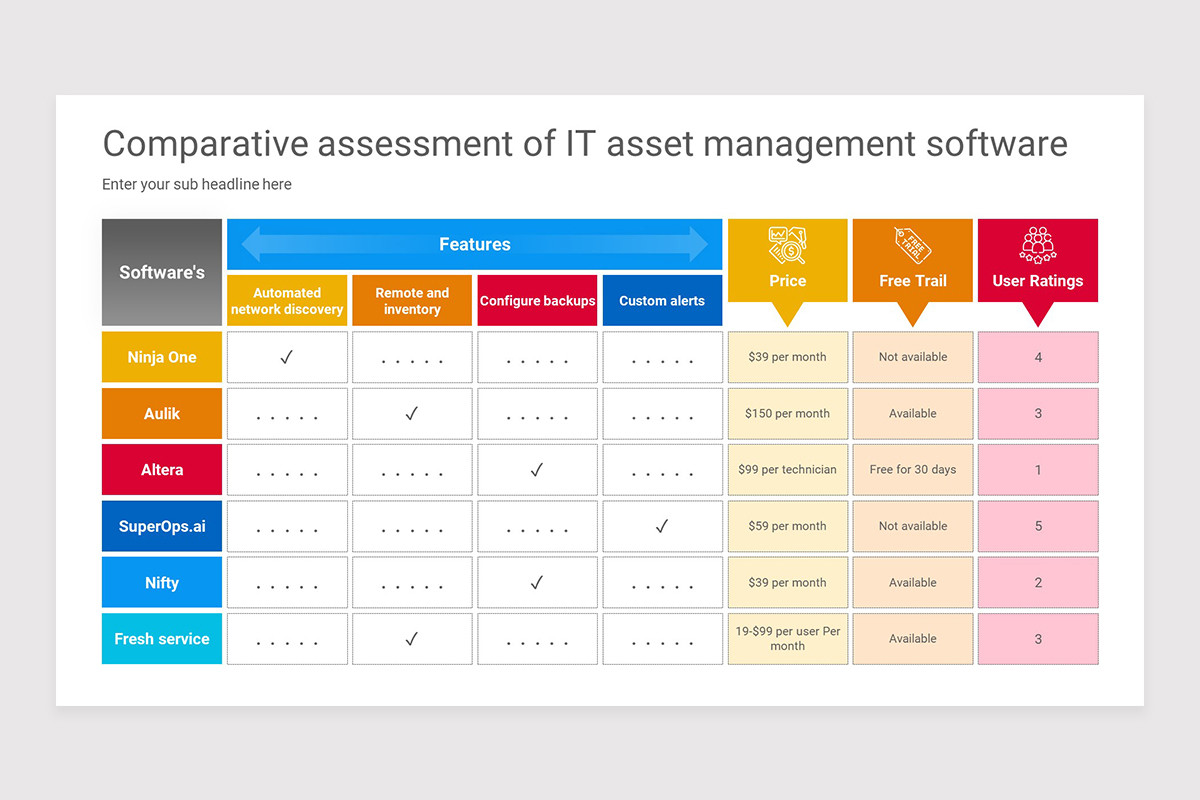Select the Altera row label
1200x800 pixels.
[x=162, y=469]
